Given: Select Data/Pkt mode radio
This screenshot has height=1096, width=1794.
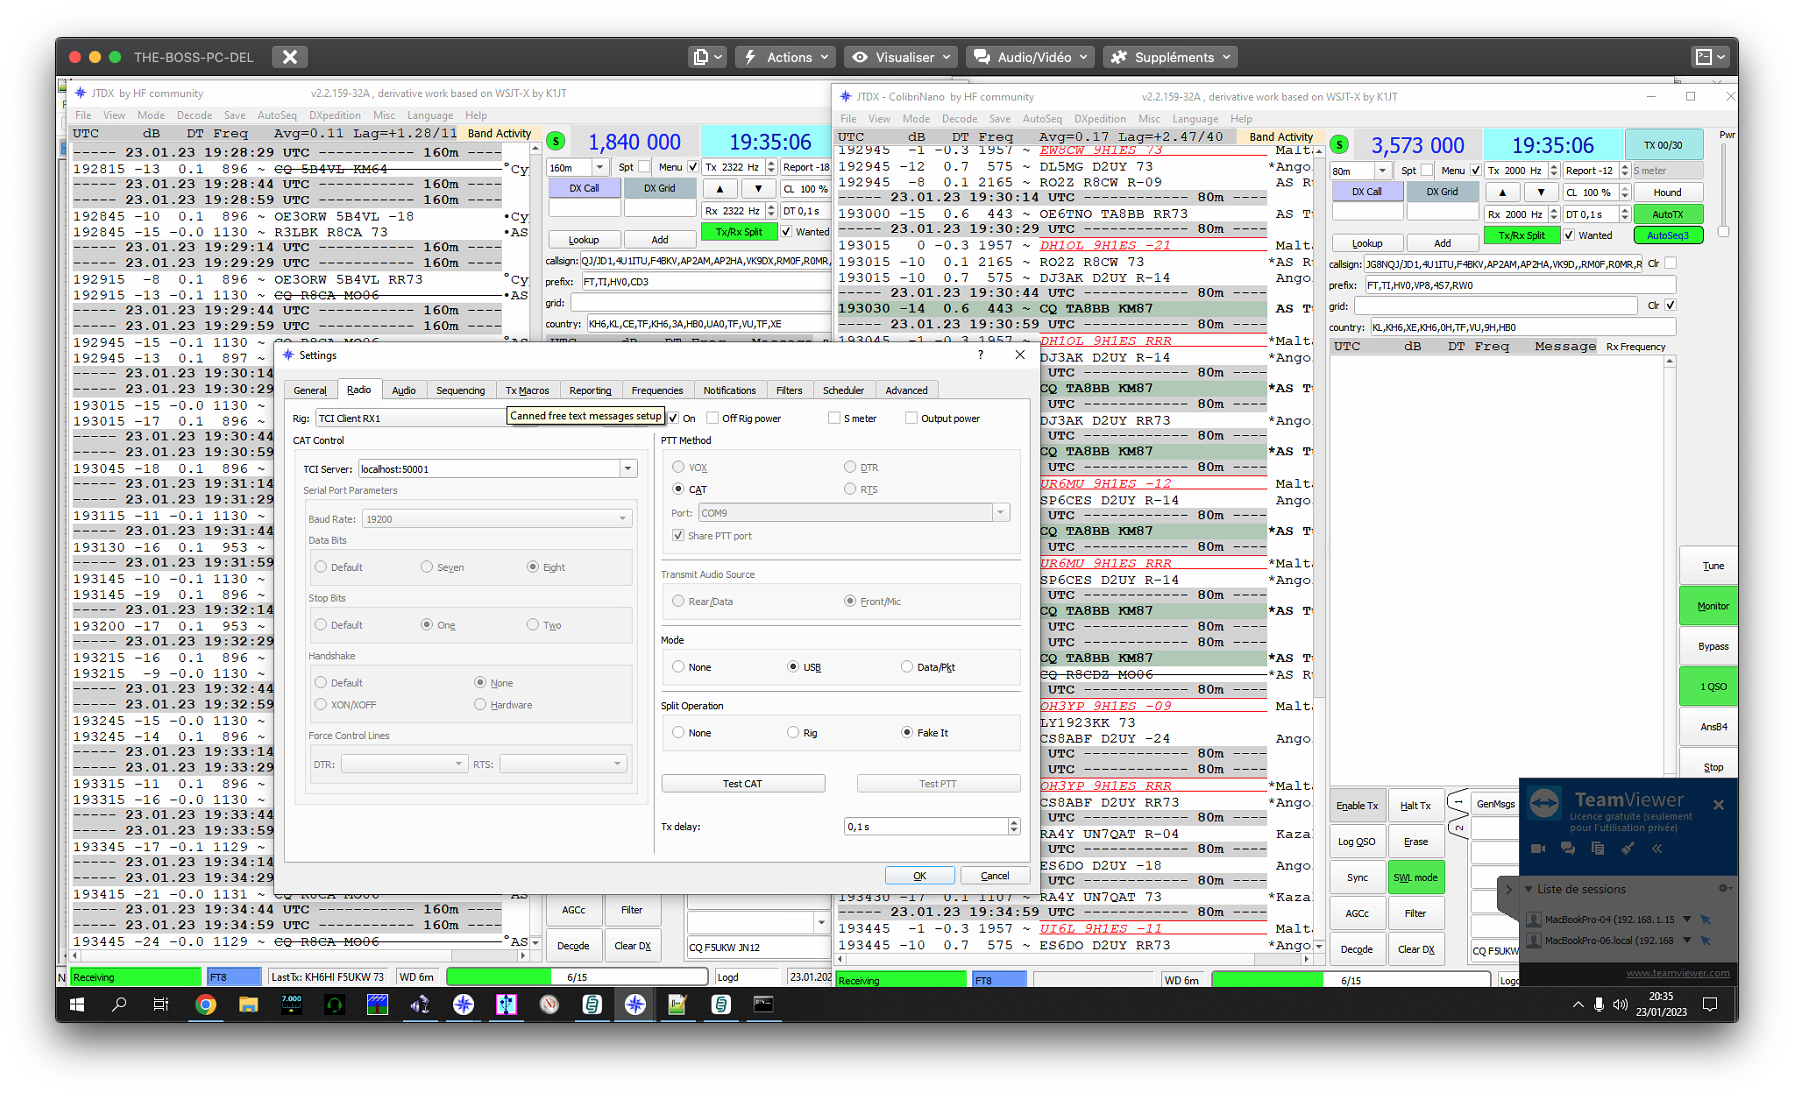Looking at the screenshot, I should pos(907,667).
